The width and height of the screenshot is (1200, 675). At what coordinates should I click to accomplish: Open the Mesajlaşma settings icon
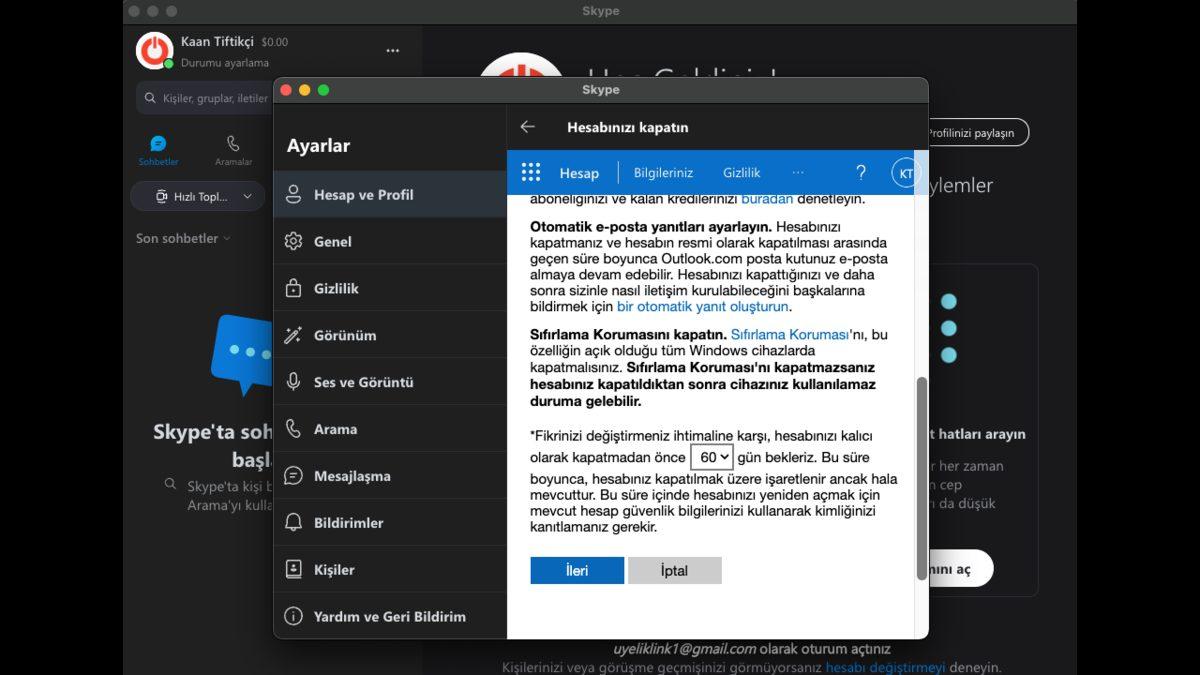(x=293, y=475)
